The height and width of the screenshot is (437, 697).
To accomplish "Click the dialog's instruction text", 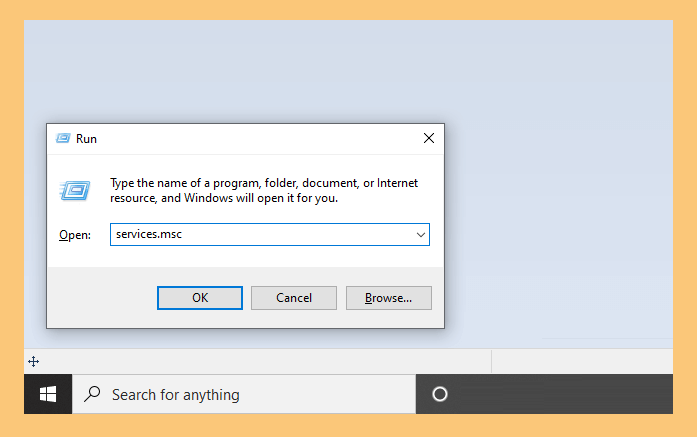I will (264, 190).
